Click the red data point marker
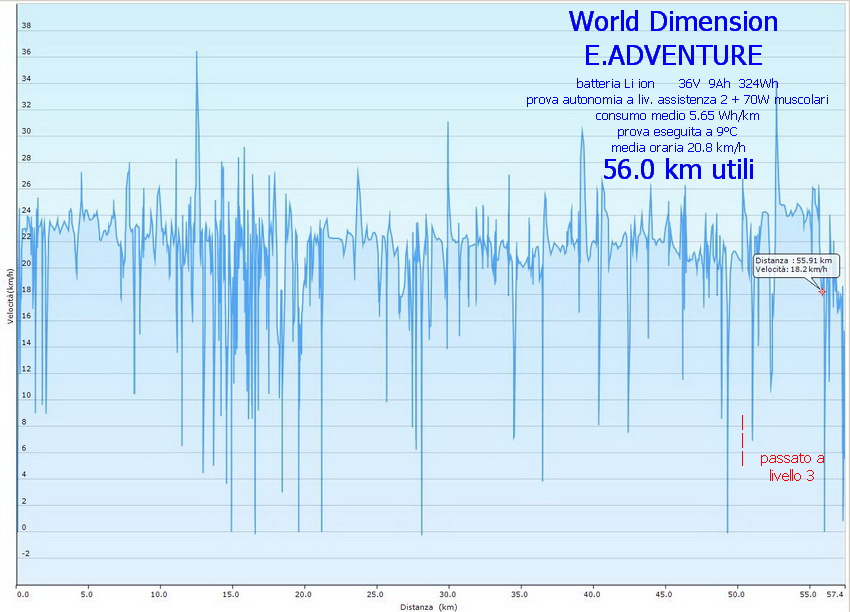 (822, 292)
